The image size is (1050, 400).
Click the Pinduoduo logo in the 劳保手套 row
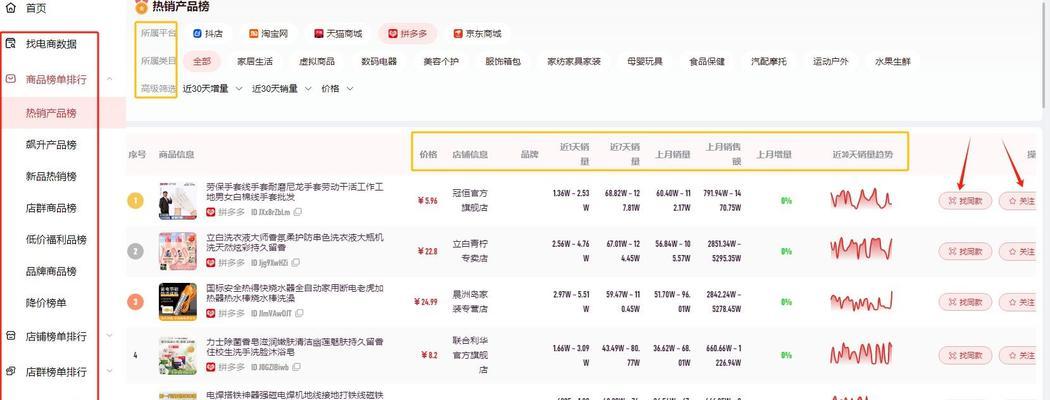coord(210,212)
